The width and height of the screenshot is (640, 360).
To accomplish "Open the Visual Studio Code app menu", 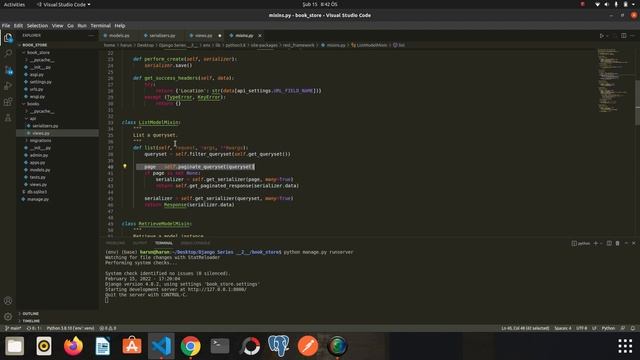I will click(63, 4).
